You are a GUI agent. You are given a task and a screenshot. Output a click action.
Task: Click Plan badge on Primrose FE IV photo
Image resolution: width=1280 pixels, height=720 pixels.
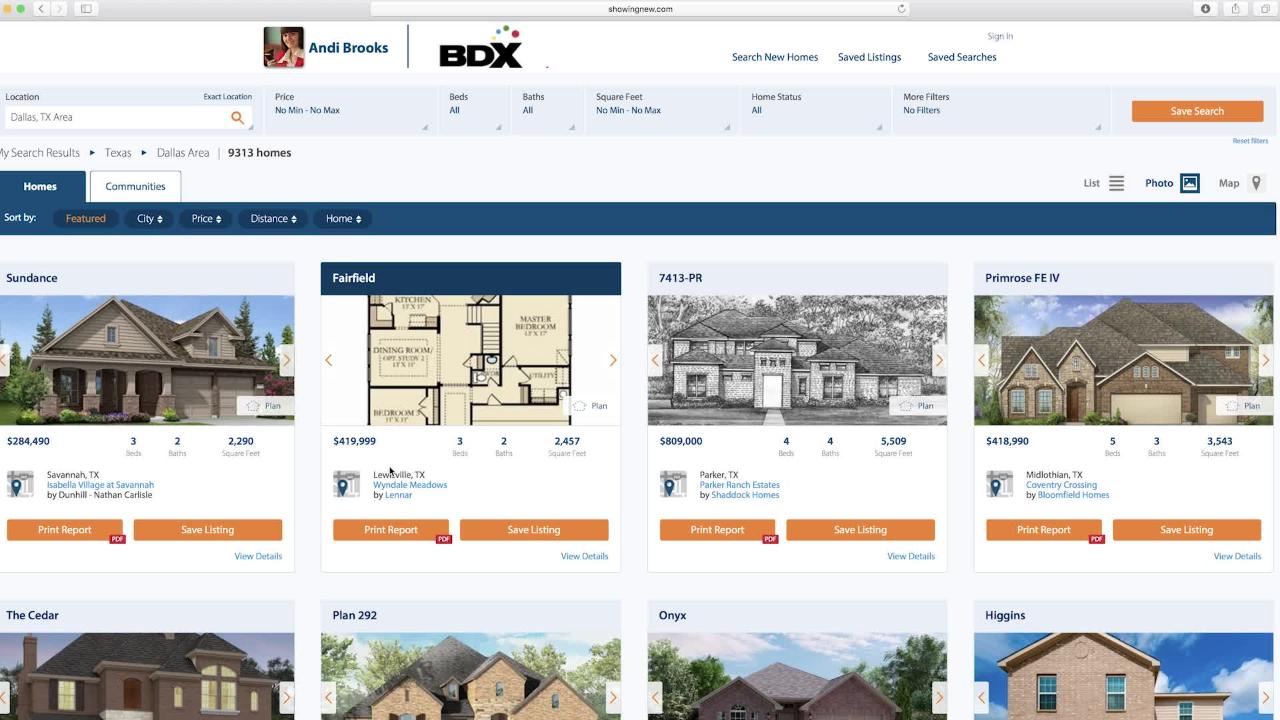[x=1245, y=406]
